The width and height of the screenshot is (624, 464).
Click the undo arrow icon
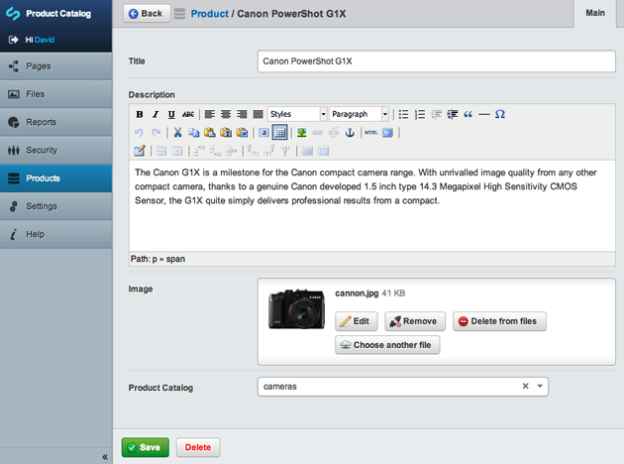tap(139, 133)
